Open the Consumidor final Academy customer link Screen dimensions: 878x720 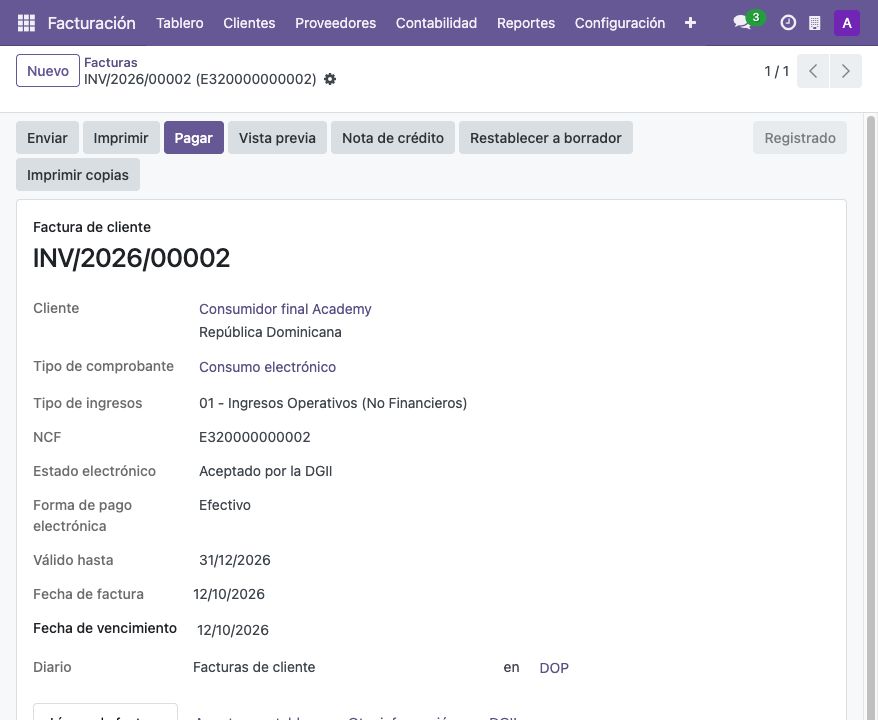point(285,309)
